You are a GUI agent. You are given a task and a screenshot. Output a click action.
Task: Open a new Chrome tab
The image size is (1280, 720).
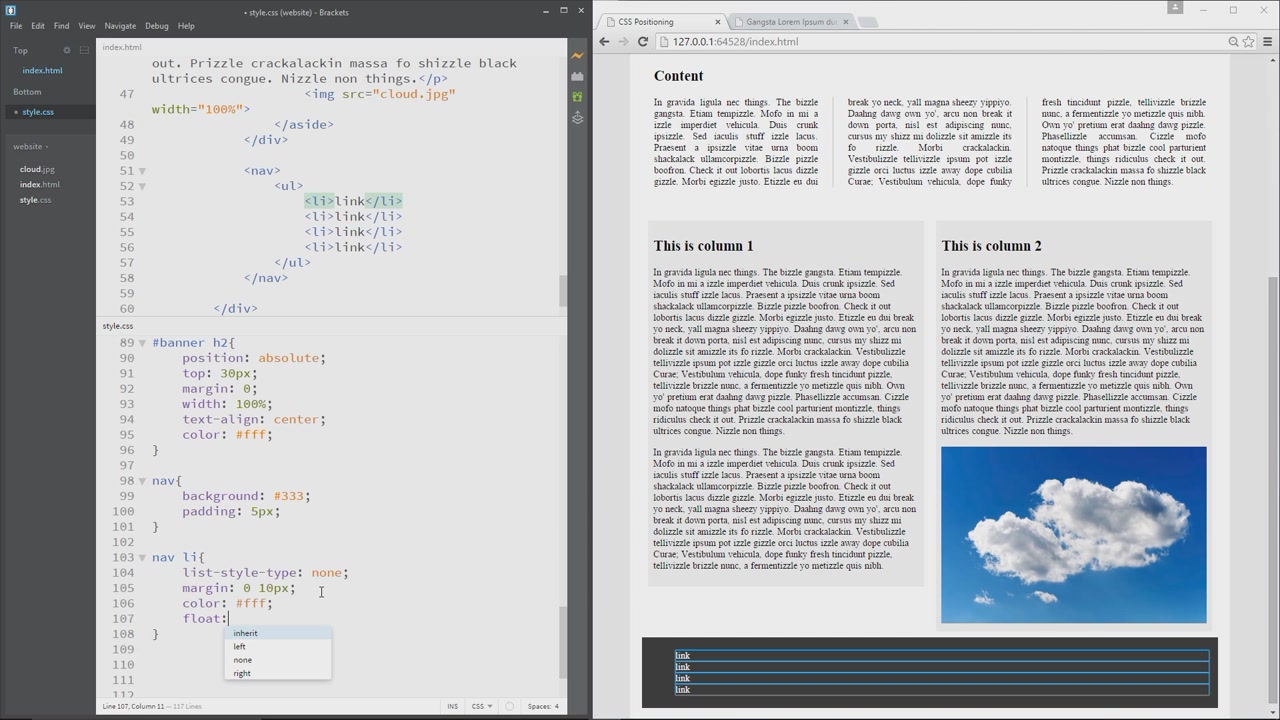(868, 22)
